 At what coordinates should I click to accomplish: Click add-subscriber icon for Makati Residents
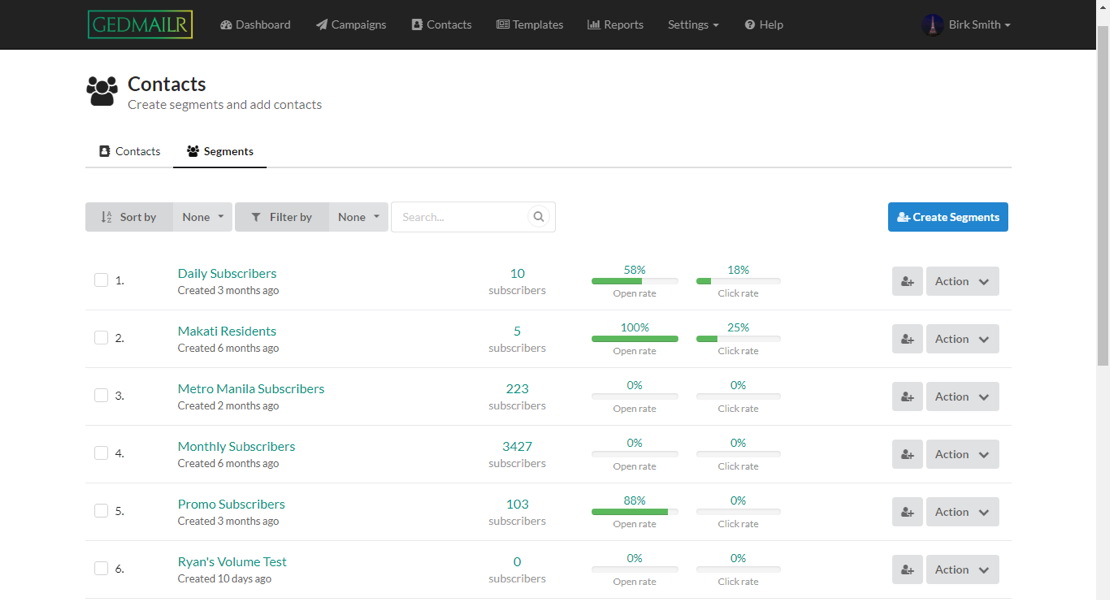tap(907, 339)
